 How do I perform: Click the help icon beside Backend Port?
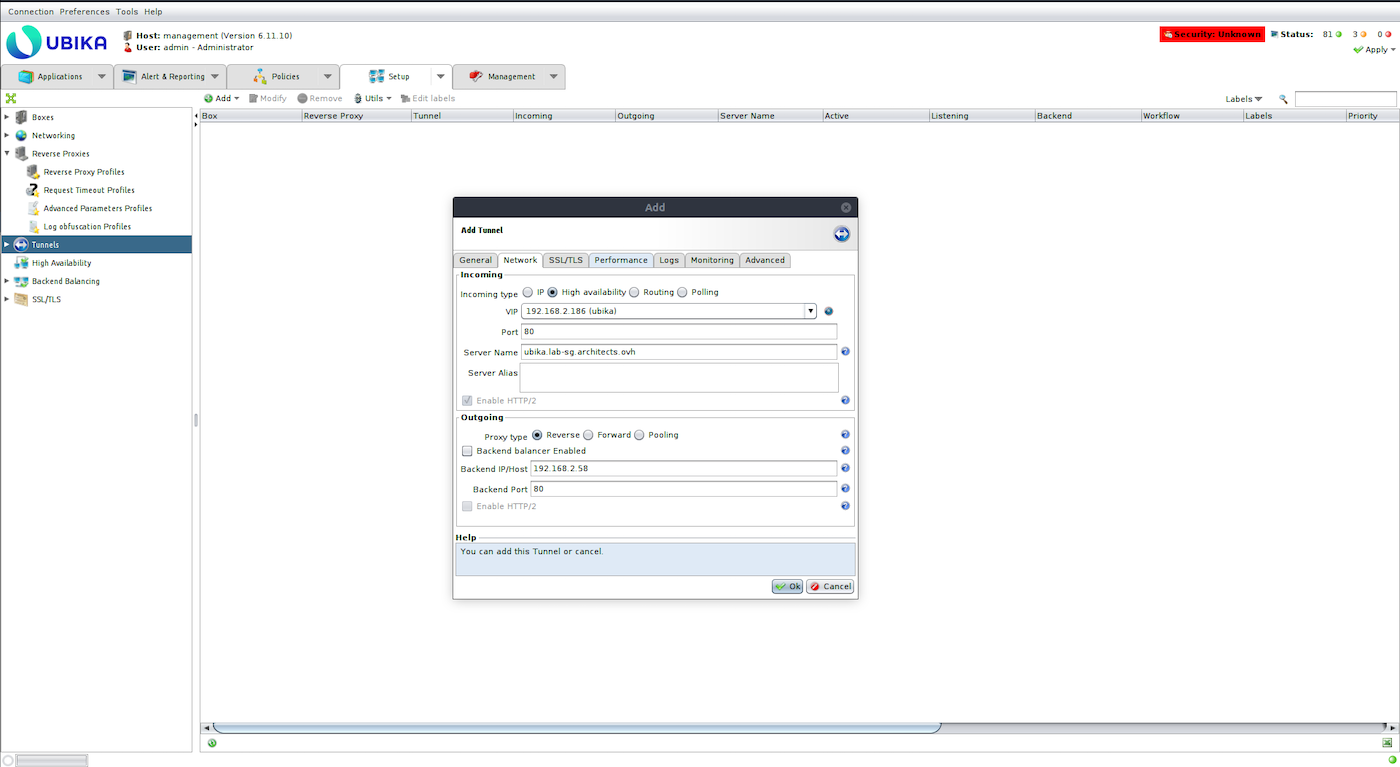pos(845,489)
